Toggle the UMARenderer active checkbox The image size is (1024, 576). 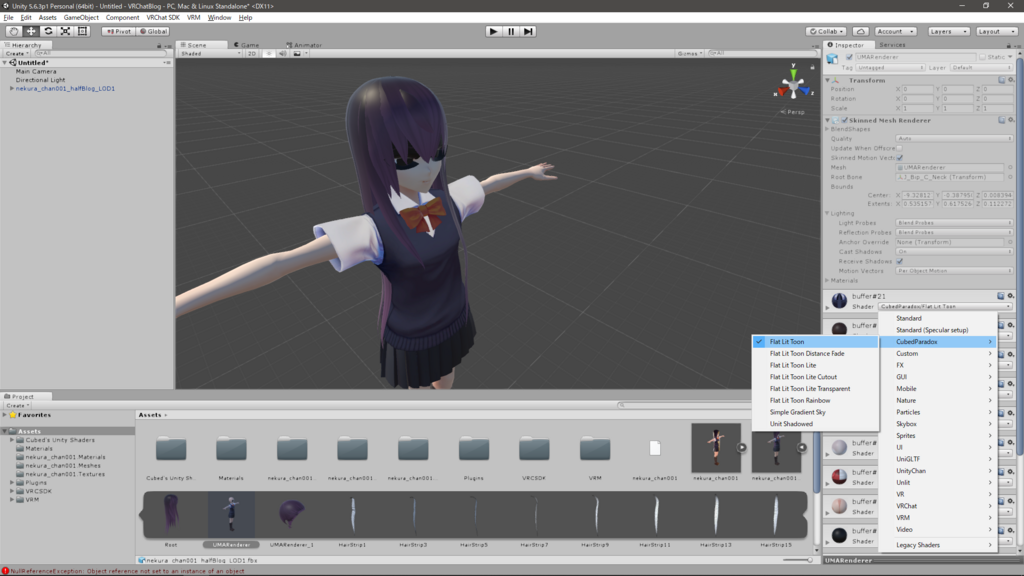click(849, 57)
